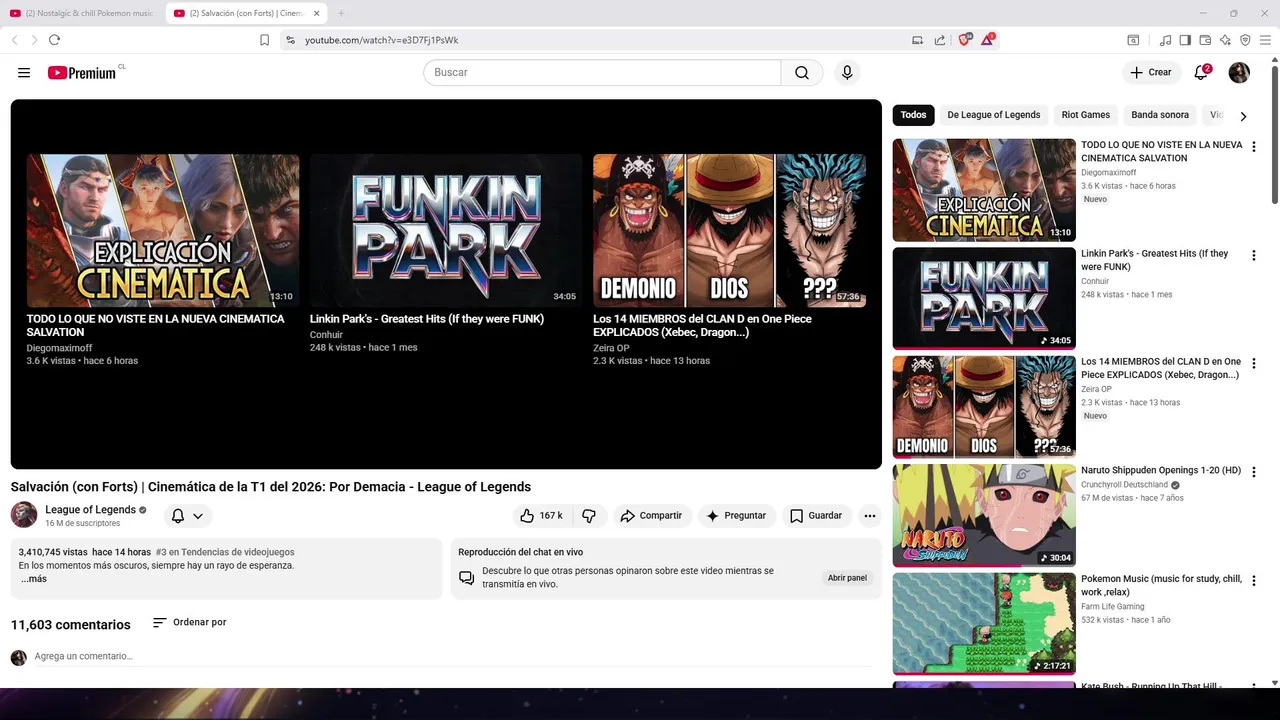1280x720 pixels.
Task: Click the Brave Shields lion icon
Action: pyautogui.click(x=965, y=40)
